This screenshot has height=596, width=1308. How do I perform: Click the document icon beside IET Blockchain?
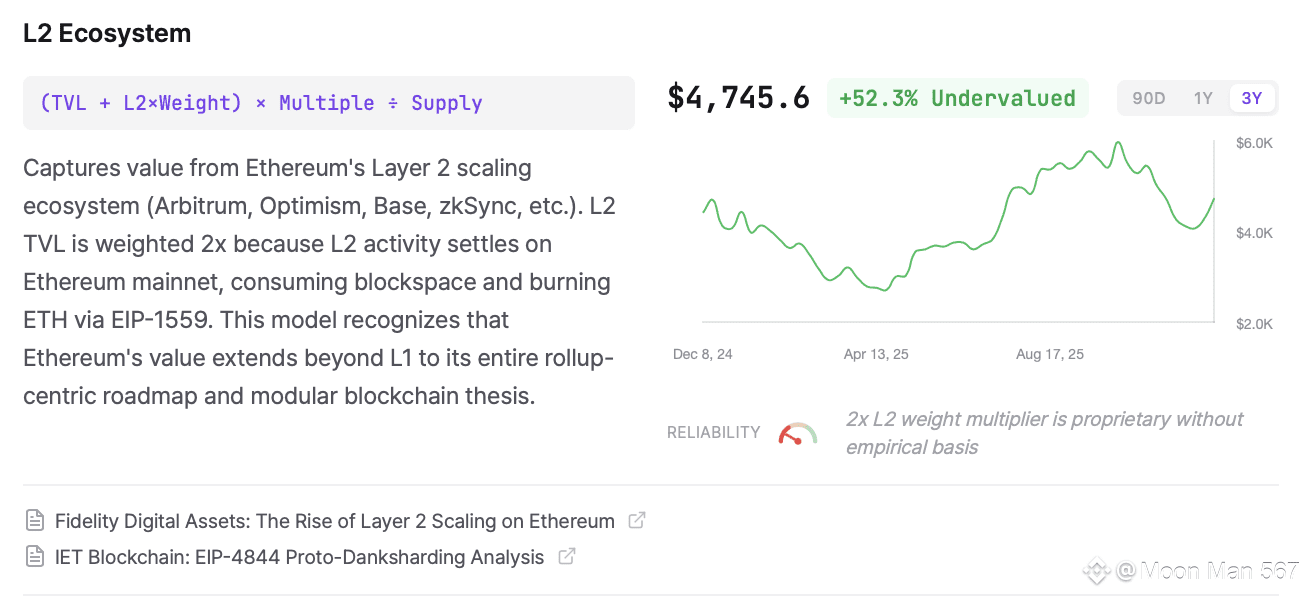[x=35, y=557]
